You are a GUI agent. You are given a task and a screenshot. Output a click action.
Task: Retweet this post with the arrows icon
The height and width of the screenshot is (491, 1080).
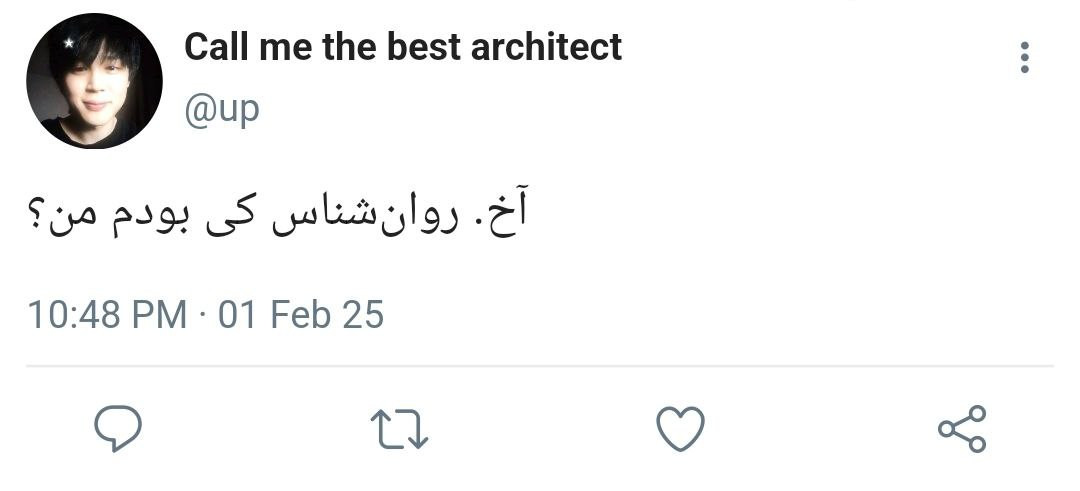coord(399,429)
